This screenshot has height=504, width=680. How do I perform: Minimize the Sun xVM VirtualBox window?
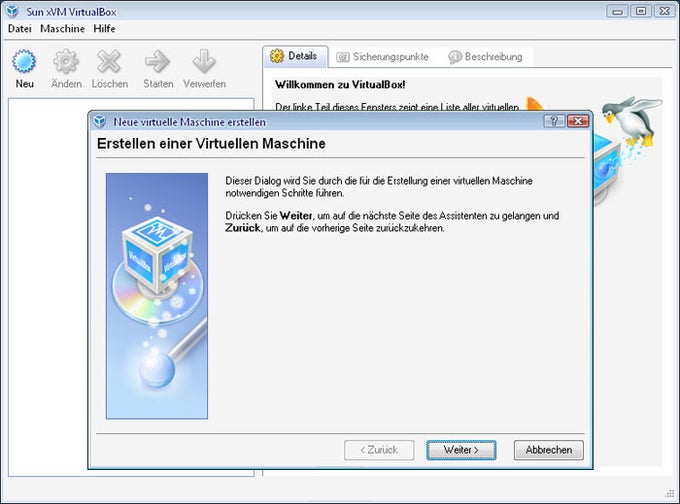pos(618,11)
